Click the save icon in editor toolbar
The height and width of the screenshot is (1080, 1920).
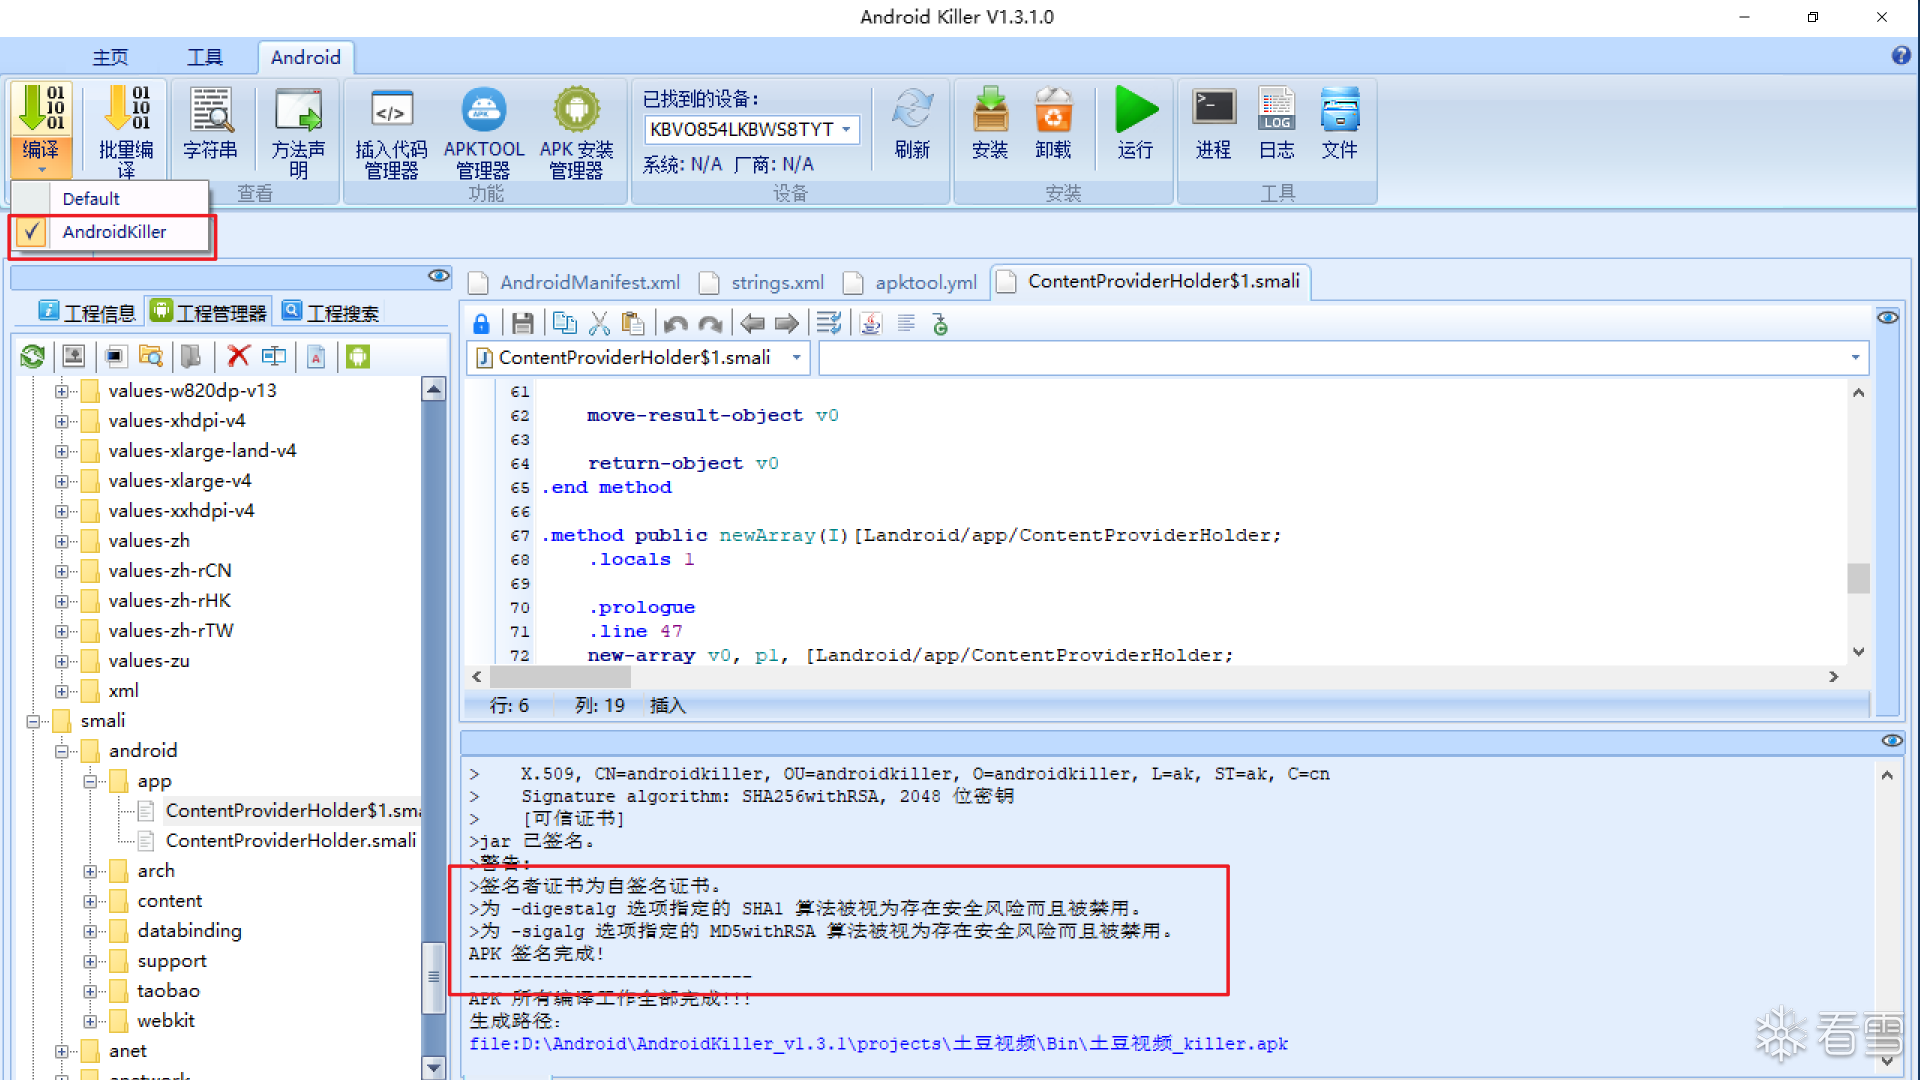coord(522,323)
